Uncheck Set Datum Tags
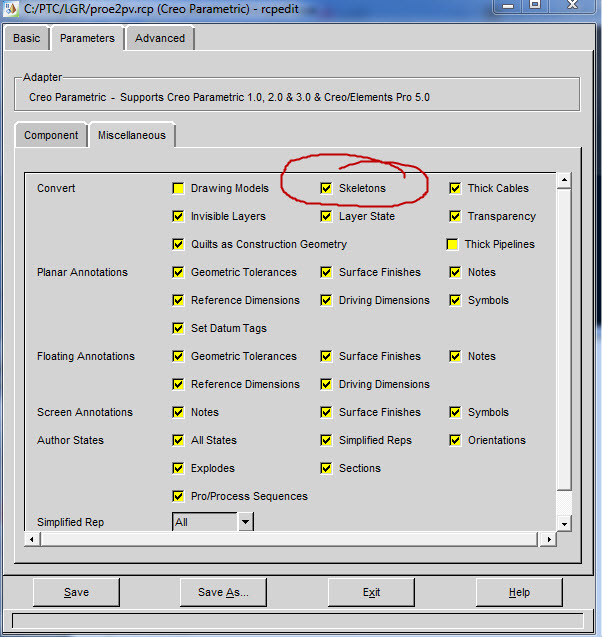 click(x=178, y=328)
